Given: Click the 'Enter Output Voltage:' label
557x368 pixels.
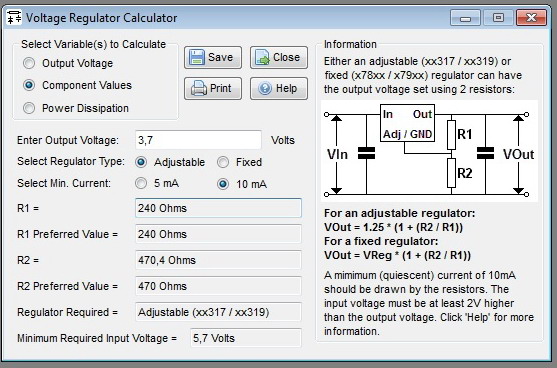Looking at the screenshot, I should click(x=68, y=140).
